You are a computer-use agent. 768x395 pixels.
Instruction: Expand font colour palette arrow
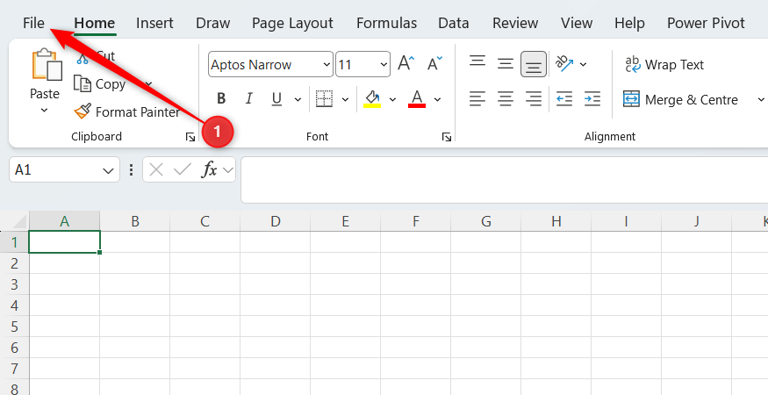click(x=437, y=99)
